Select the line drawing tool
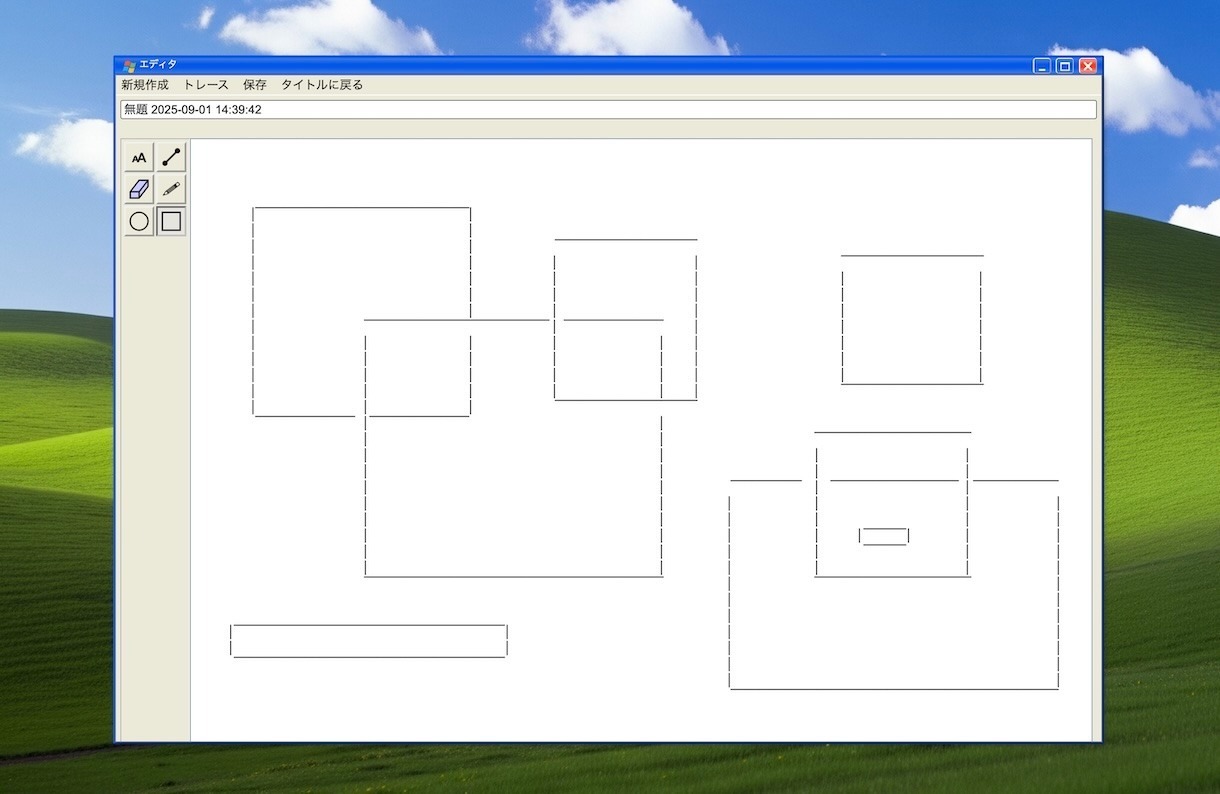Screen dimensions: 1220x794 [x=171, y=157]
